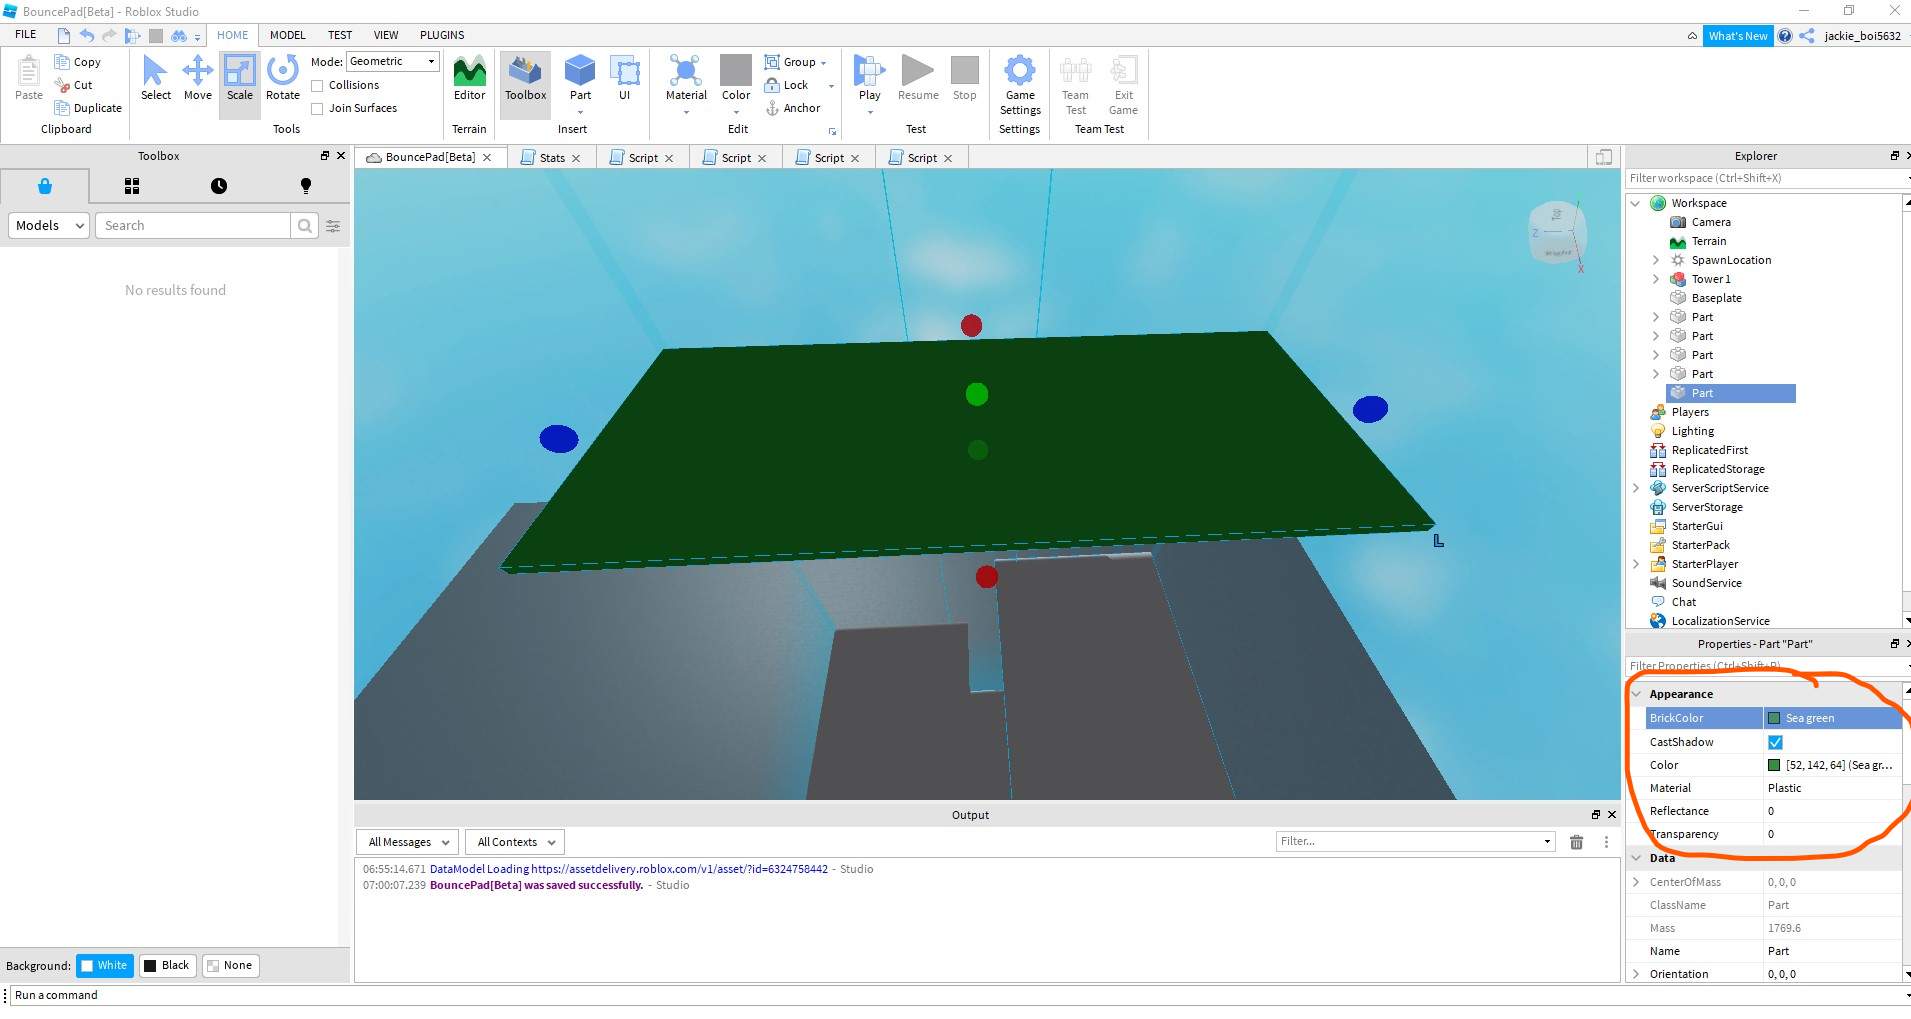Open the All Contexts dropdown
Viewport: 1911px width, 1019px height.
[x=515, y=842]
